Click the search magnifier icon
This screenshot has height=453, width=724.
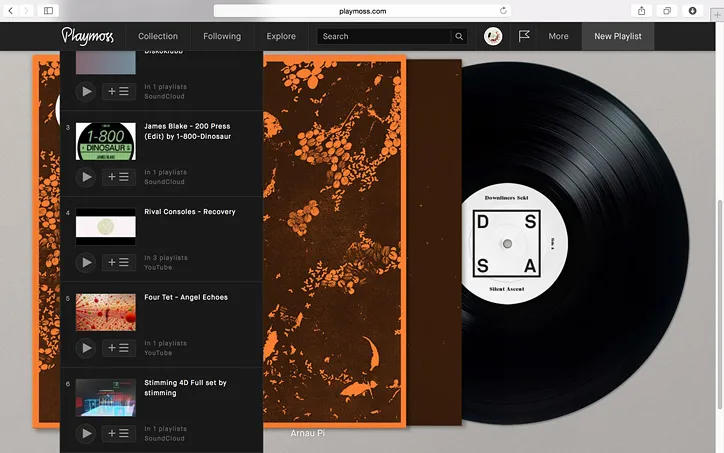(459, 36)
